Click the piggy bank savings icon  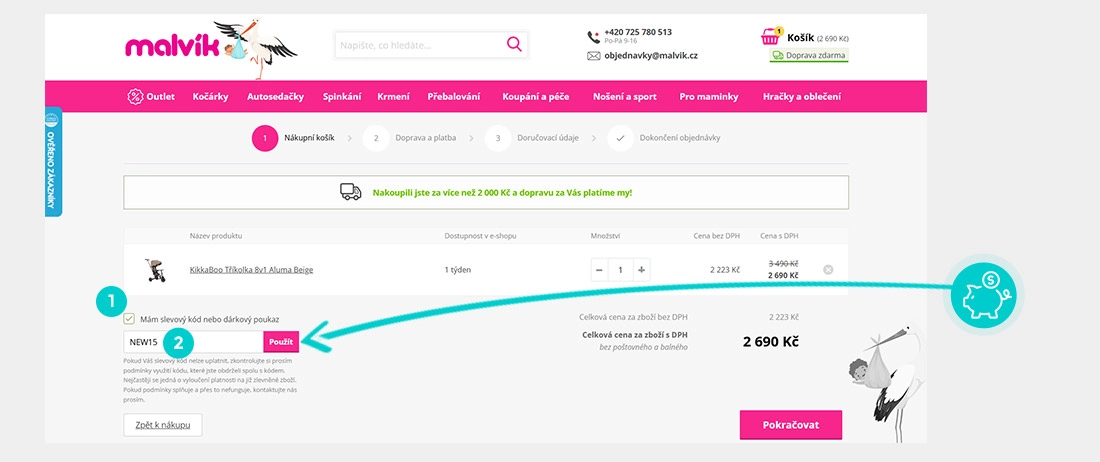[x=983, y=296]
